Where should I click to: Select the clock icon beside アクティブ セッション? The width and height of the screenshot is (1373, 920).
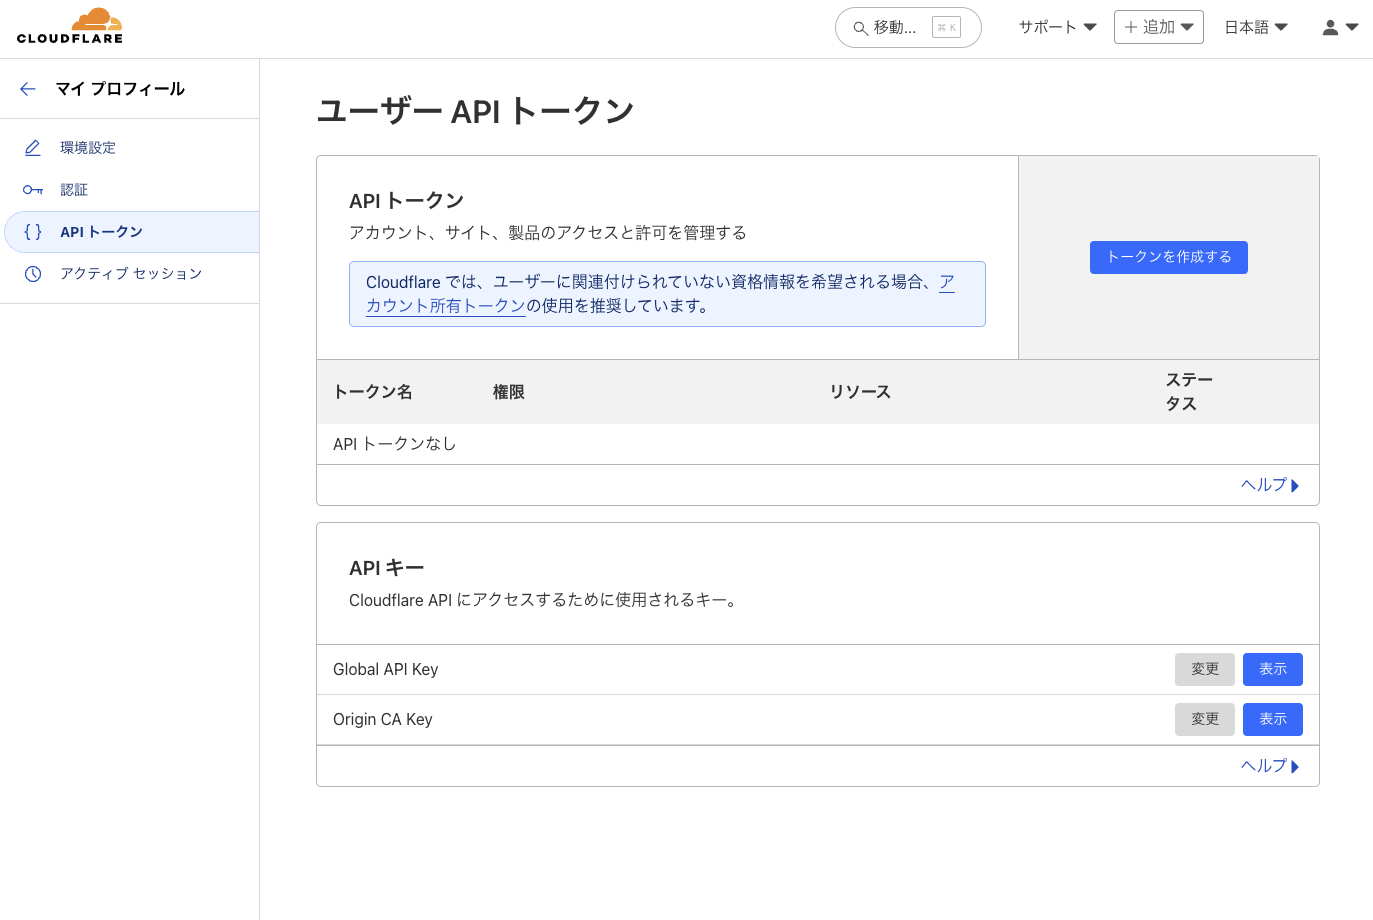31,273
